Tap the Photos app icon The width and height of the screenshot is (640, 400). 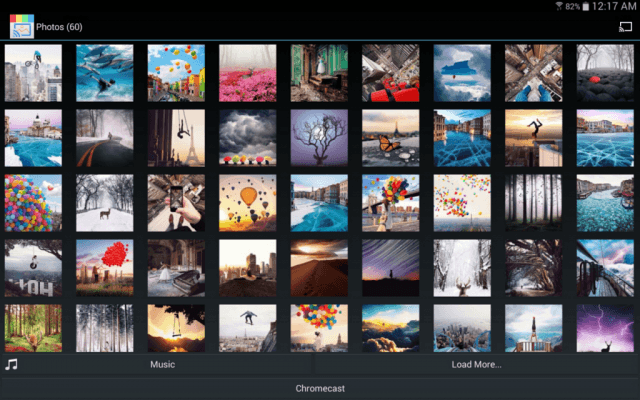(x=21, y=26)
